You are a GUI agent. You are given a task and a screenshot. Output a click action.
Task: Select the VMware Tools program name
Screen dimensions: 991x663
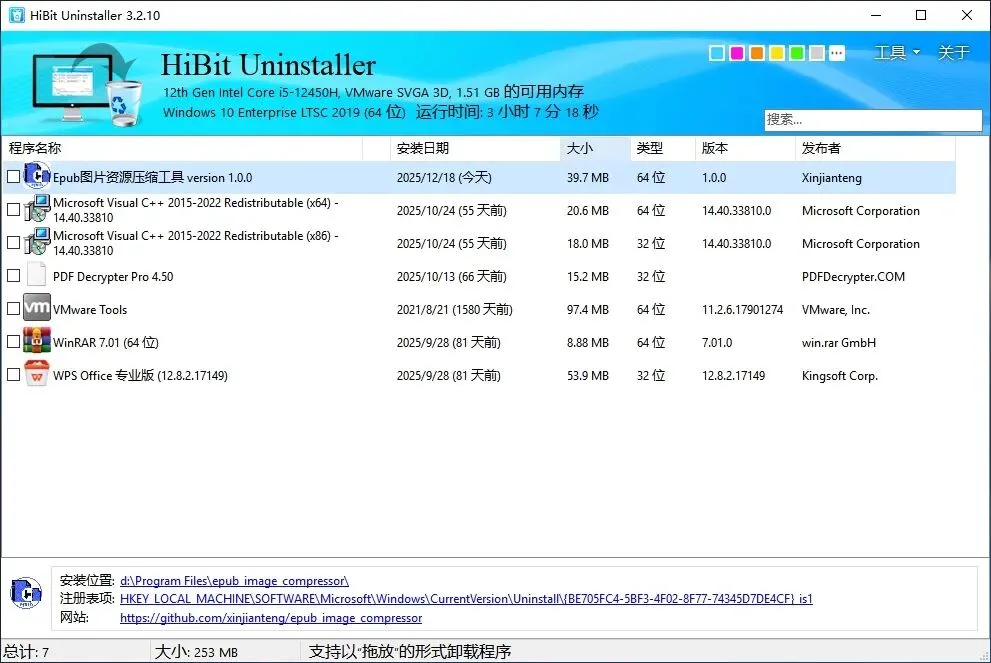point(90,310)
